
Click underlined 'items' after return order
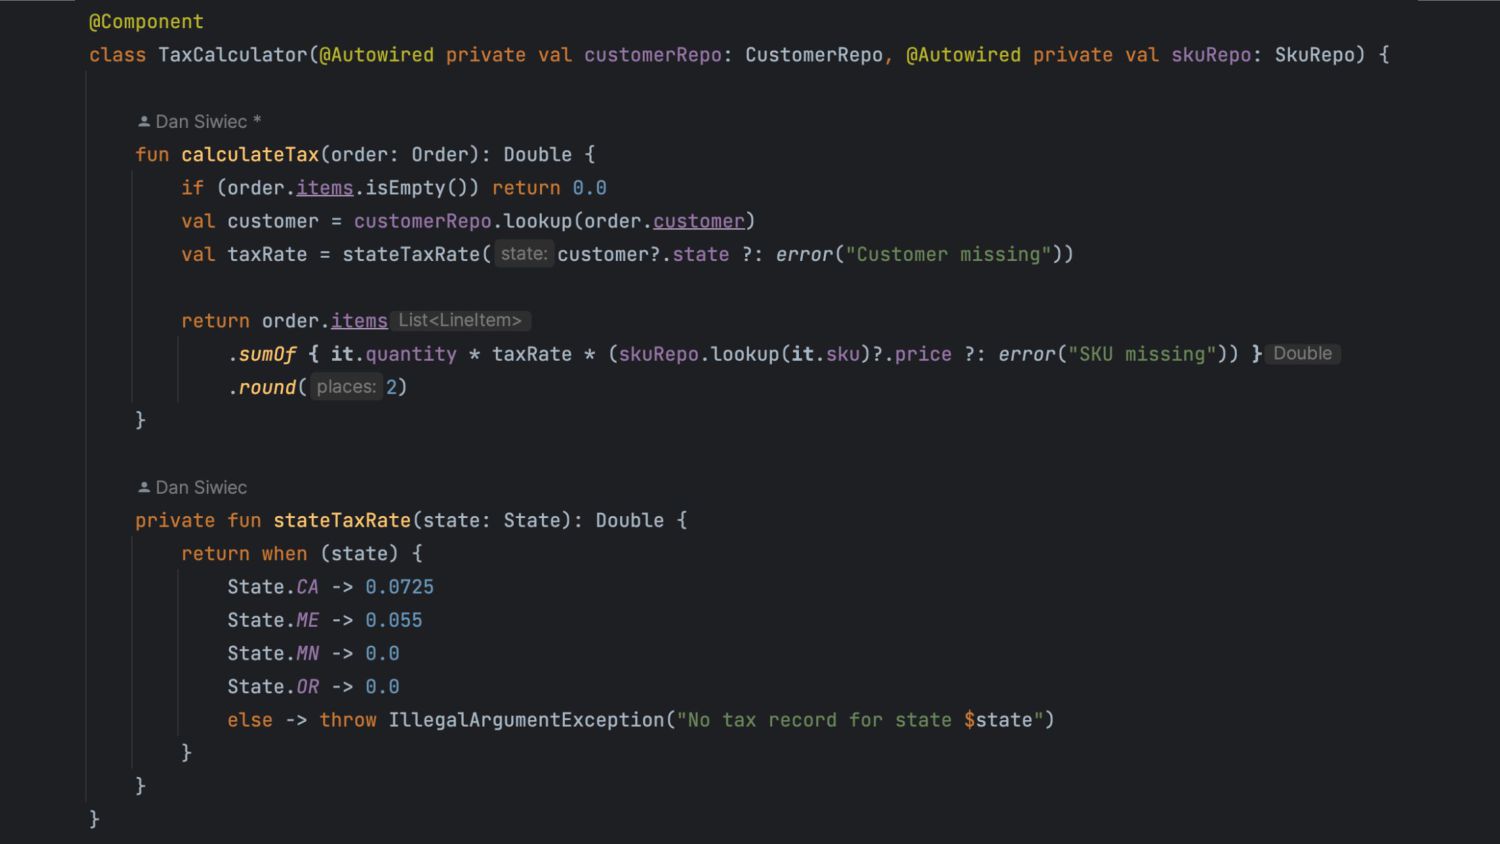[x=359, y=321]
